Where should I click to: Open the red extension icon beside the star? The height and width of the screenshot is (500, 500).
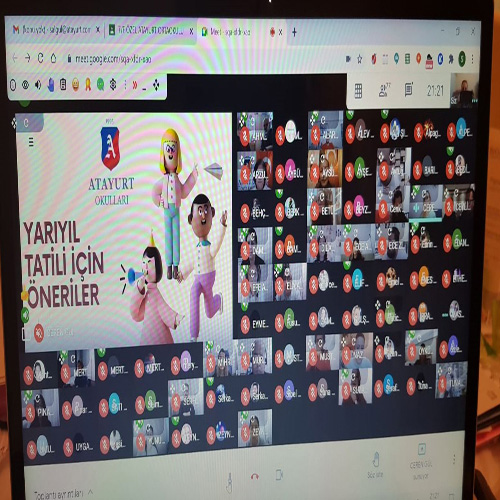click(374, 59)
